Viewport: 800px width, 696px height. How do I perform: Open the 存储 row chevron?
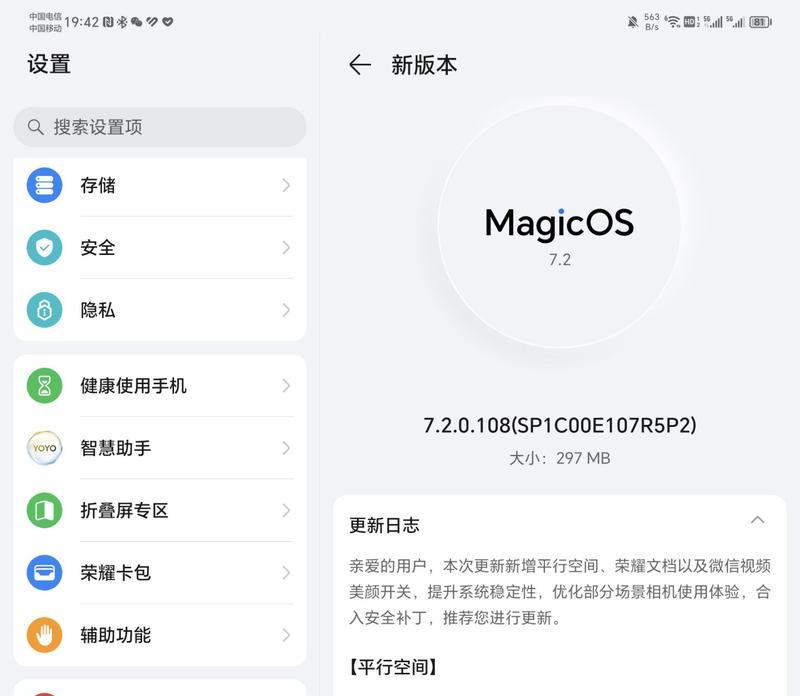(x=286, y=185)
